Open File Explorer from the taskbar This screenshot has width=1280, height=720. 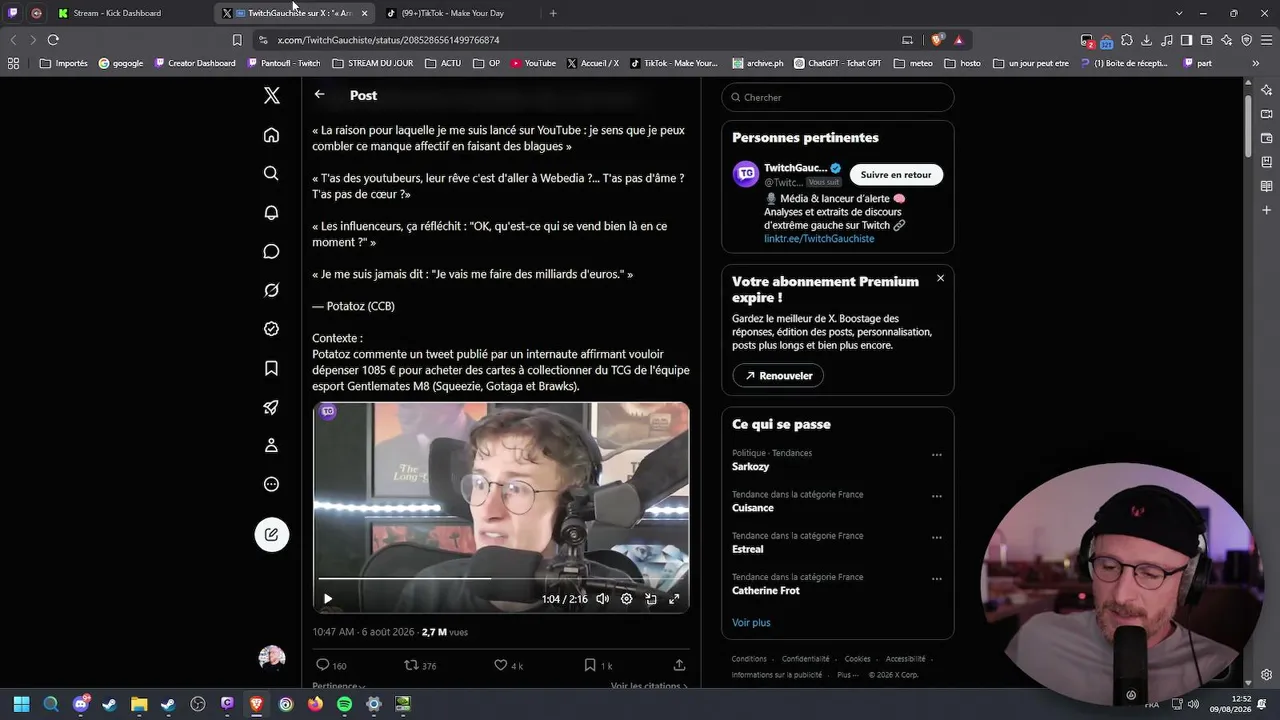[139, 704]
